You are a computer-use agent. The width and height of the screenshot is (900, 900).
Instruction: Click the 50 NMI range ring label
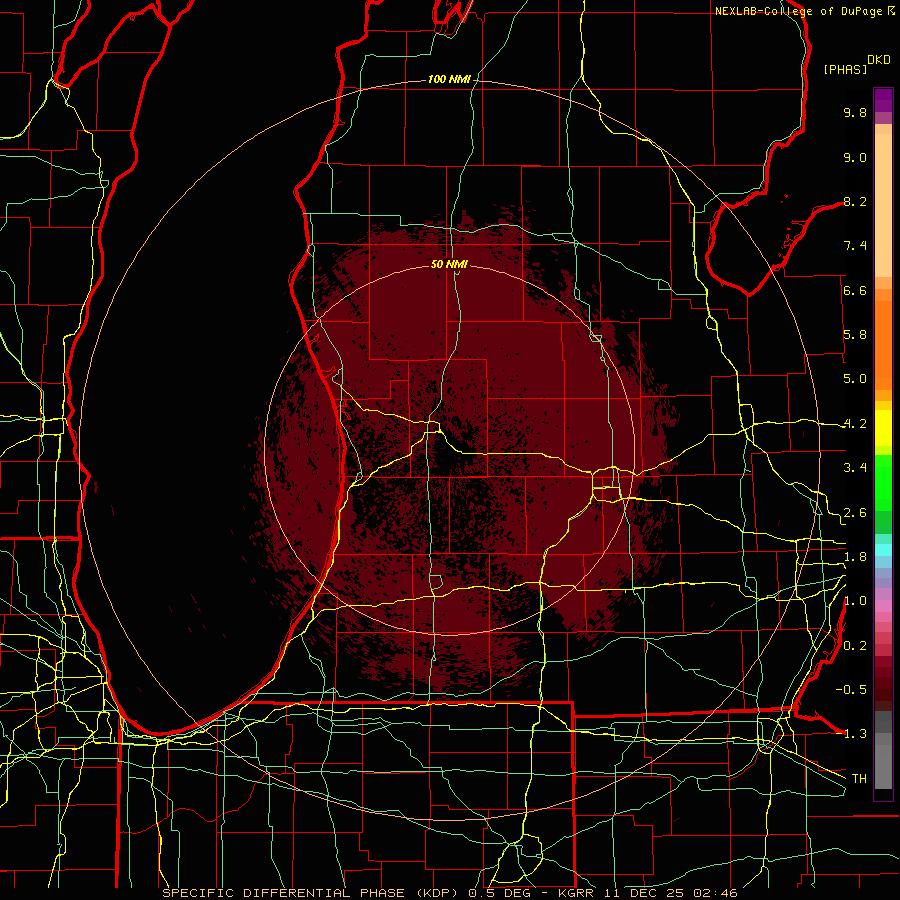click(449, 264)
